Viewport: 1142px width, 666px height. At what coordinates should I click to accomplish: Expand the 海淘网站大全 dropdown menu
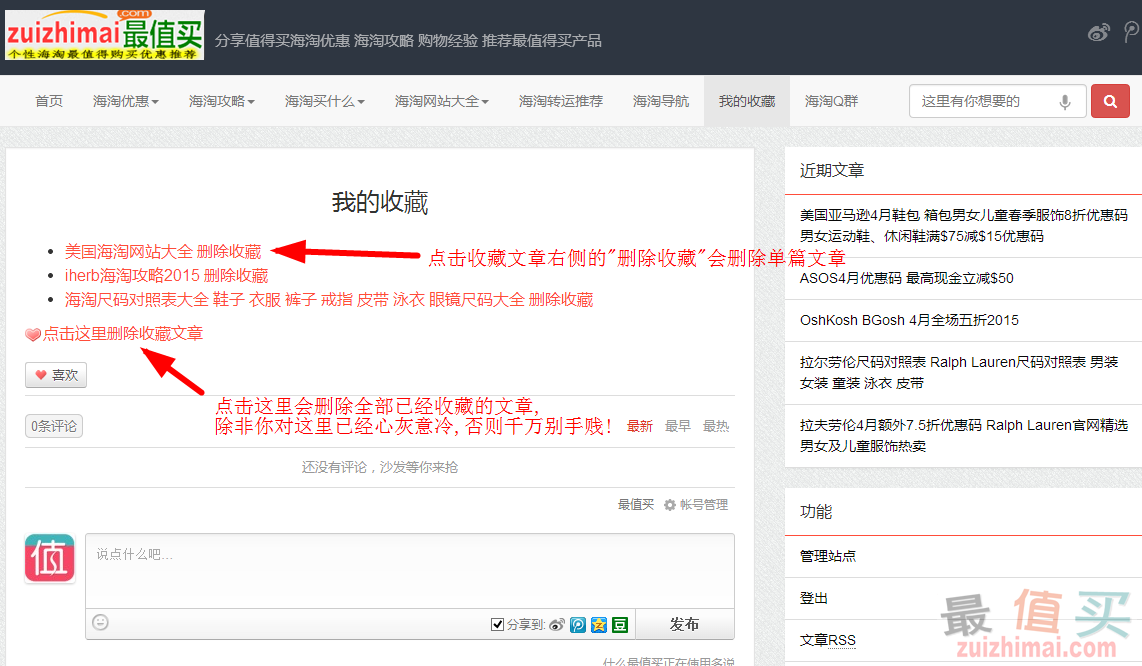click(x=441, y=101)
